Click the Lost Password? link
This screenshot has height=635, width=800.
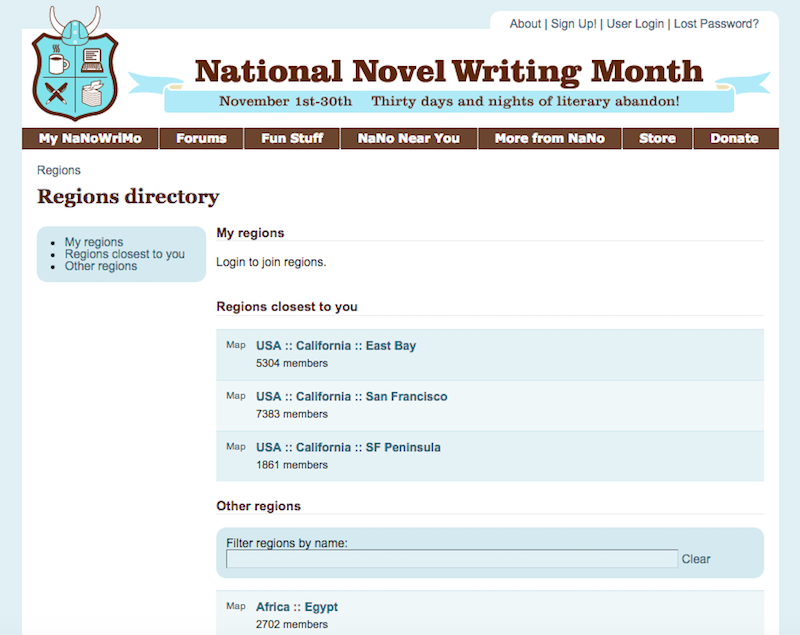coord(716,24)
